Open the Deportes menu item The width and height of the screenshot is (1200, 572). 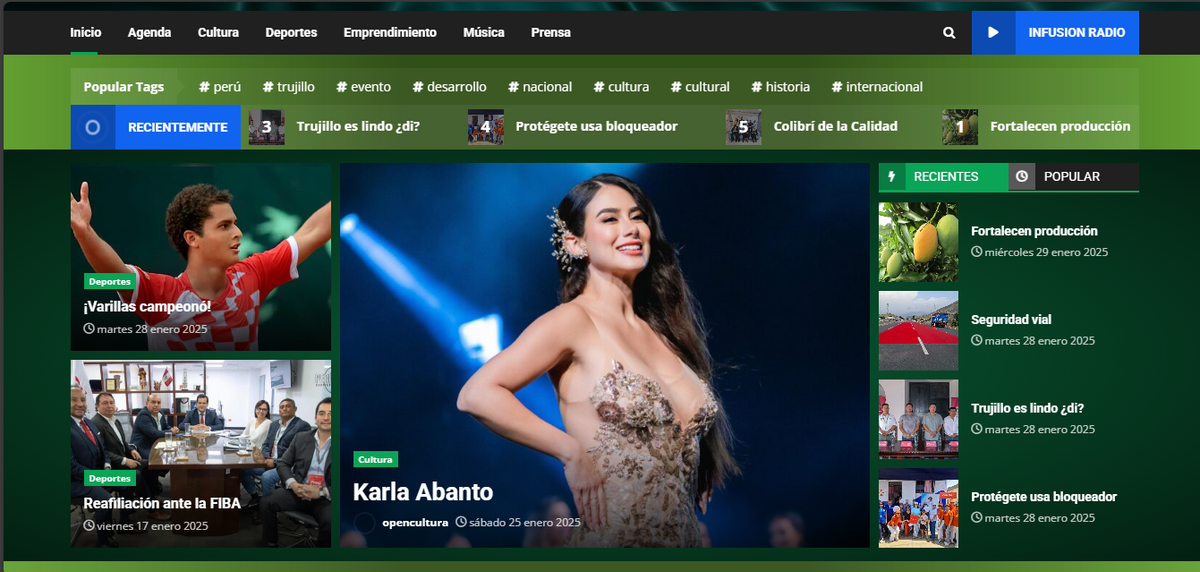coord(291,33)
